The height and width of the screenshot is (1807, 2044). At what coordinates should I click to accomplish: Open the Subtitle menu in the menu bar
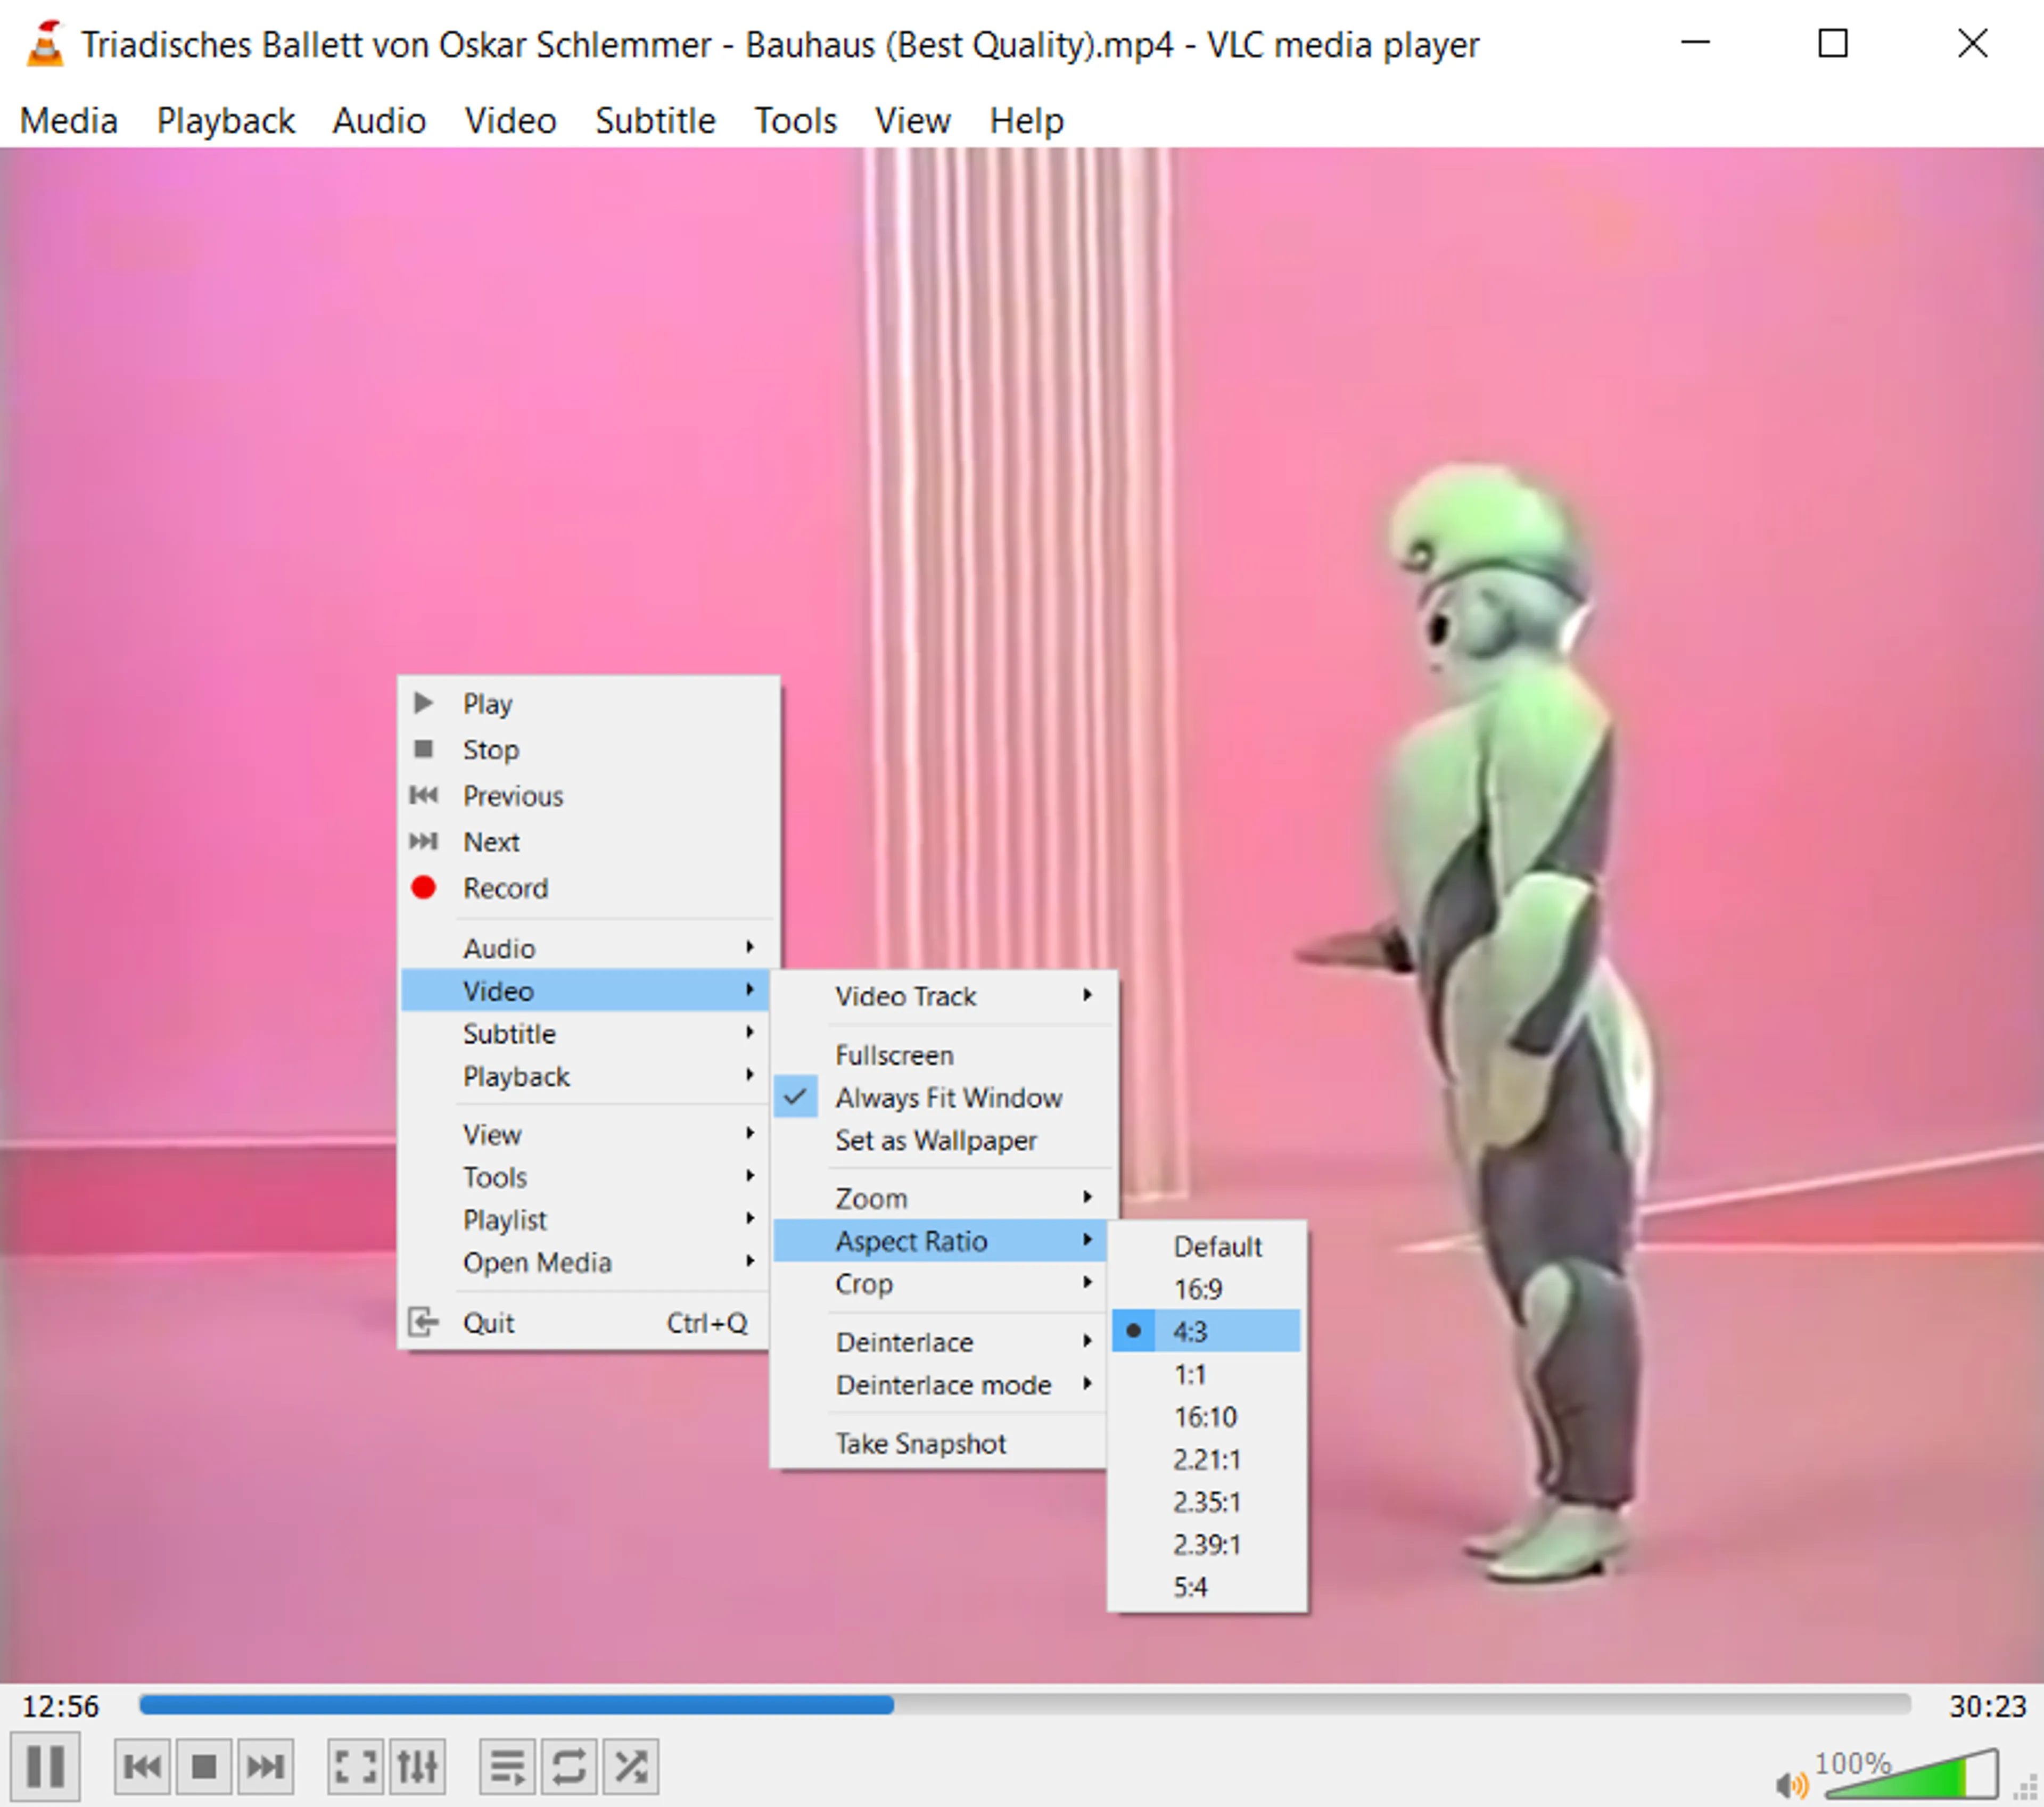[x=655, y=120]
